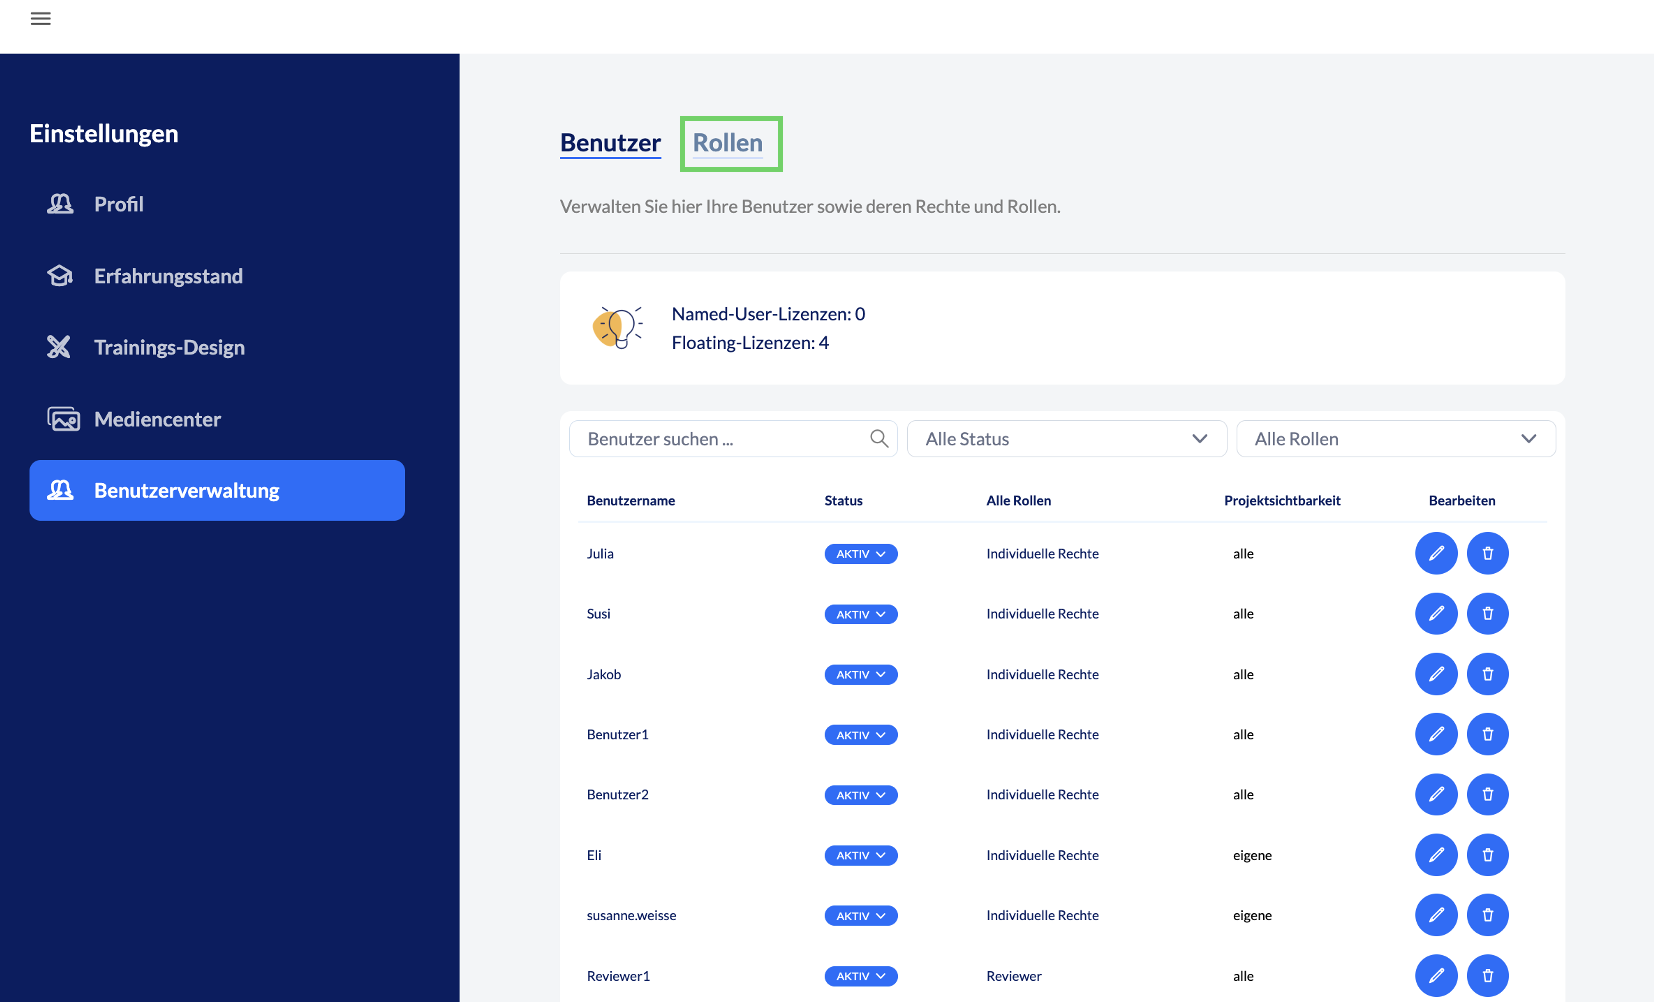Delete user Julia with trash icon
Viewport: 1654px width, 1002px height.
[x=1488, y=554]
